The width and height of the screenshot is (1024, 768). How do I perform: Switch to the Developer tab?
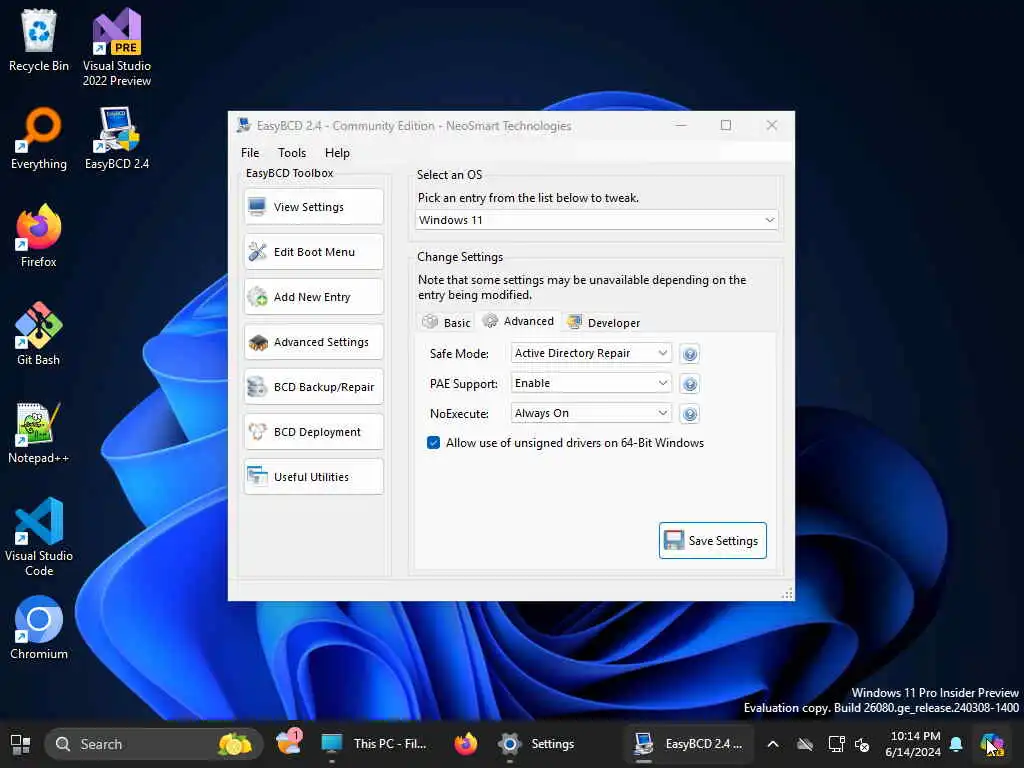[603, 323]
